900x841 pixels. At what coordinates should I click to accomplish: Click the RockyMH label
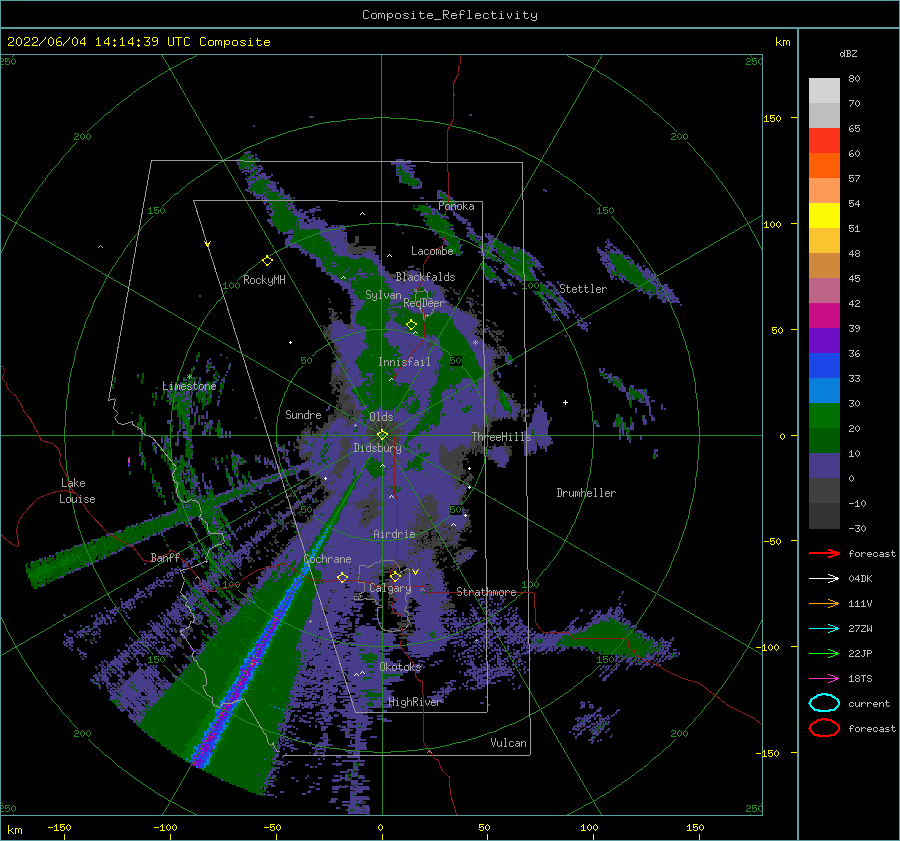[x=264, y=280]
